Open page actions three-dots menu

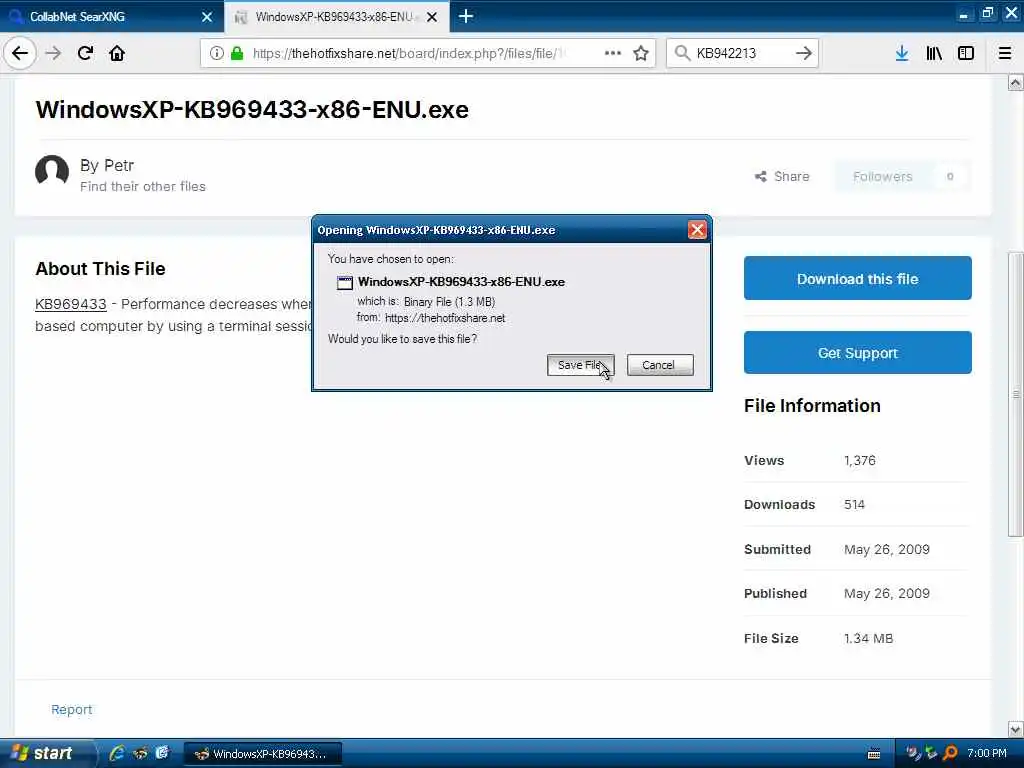pos(613,54)
